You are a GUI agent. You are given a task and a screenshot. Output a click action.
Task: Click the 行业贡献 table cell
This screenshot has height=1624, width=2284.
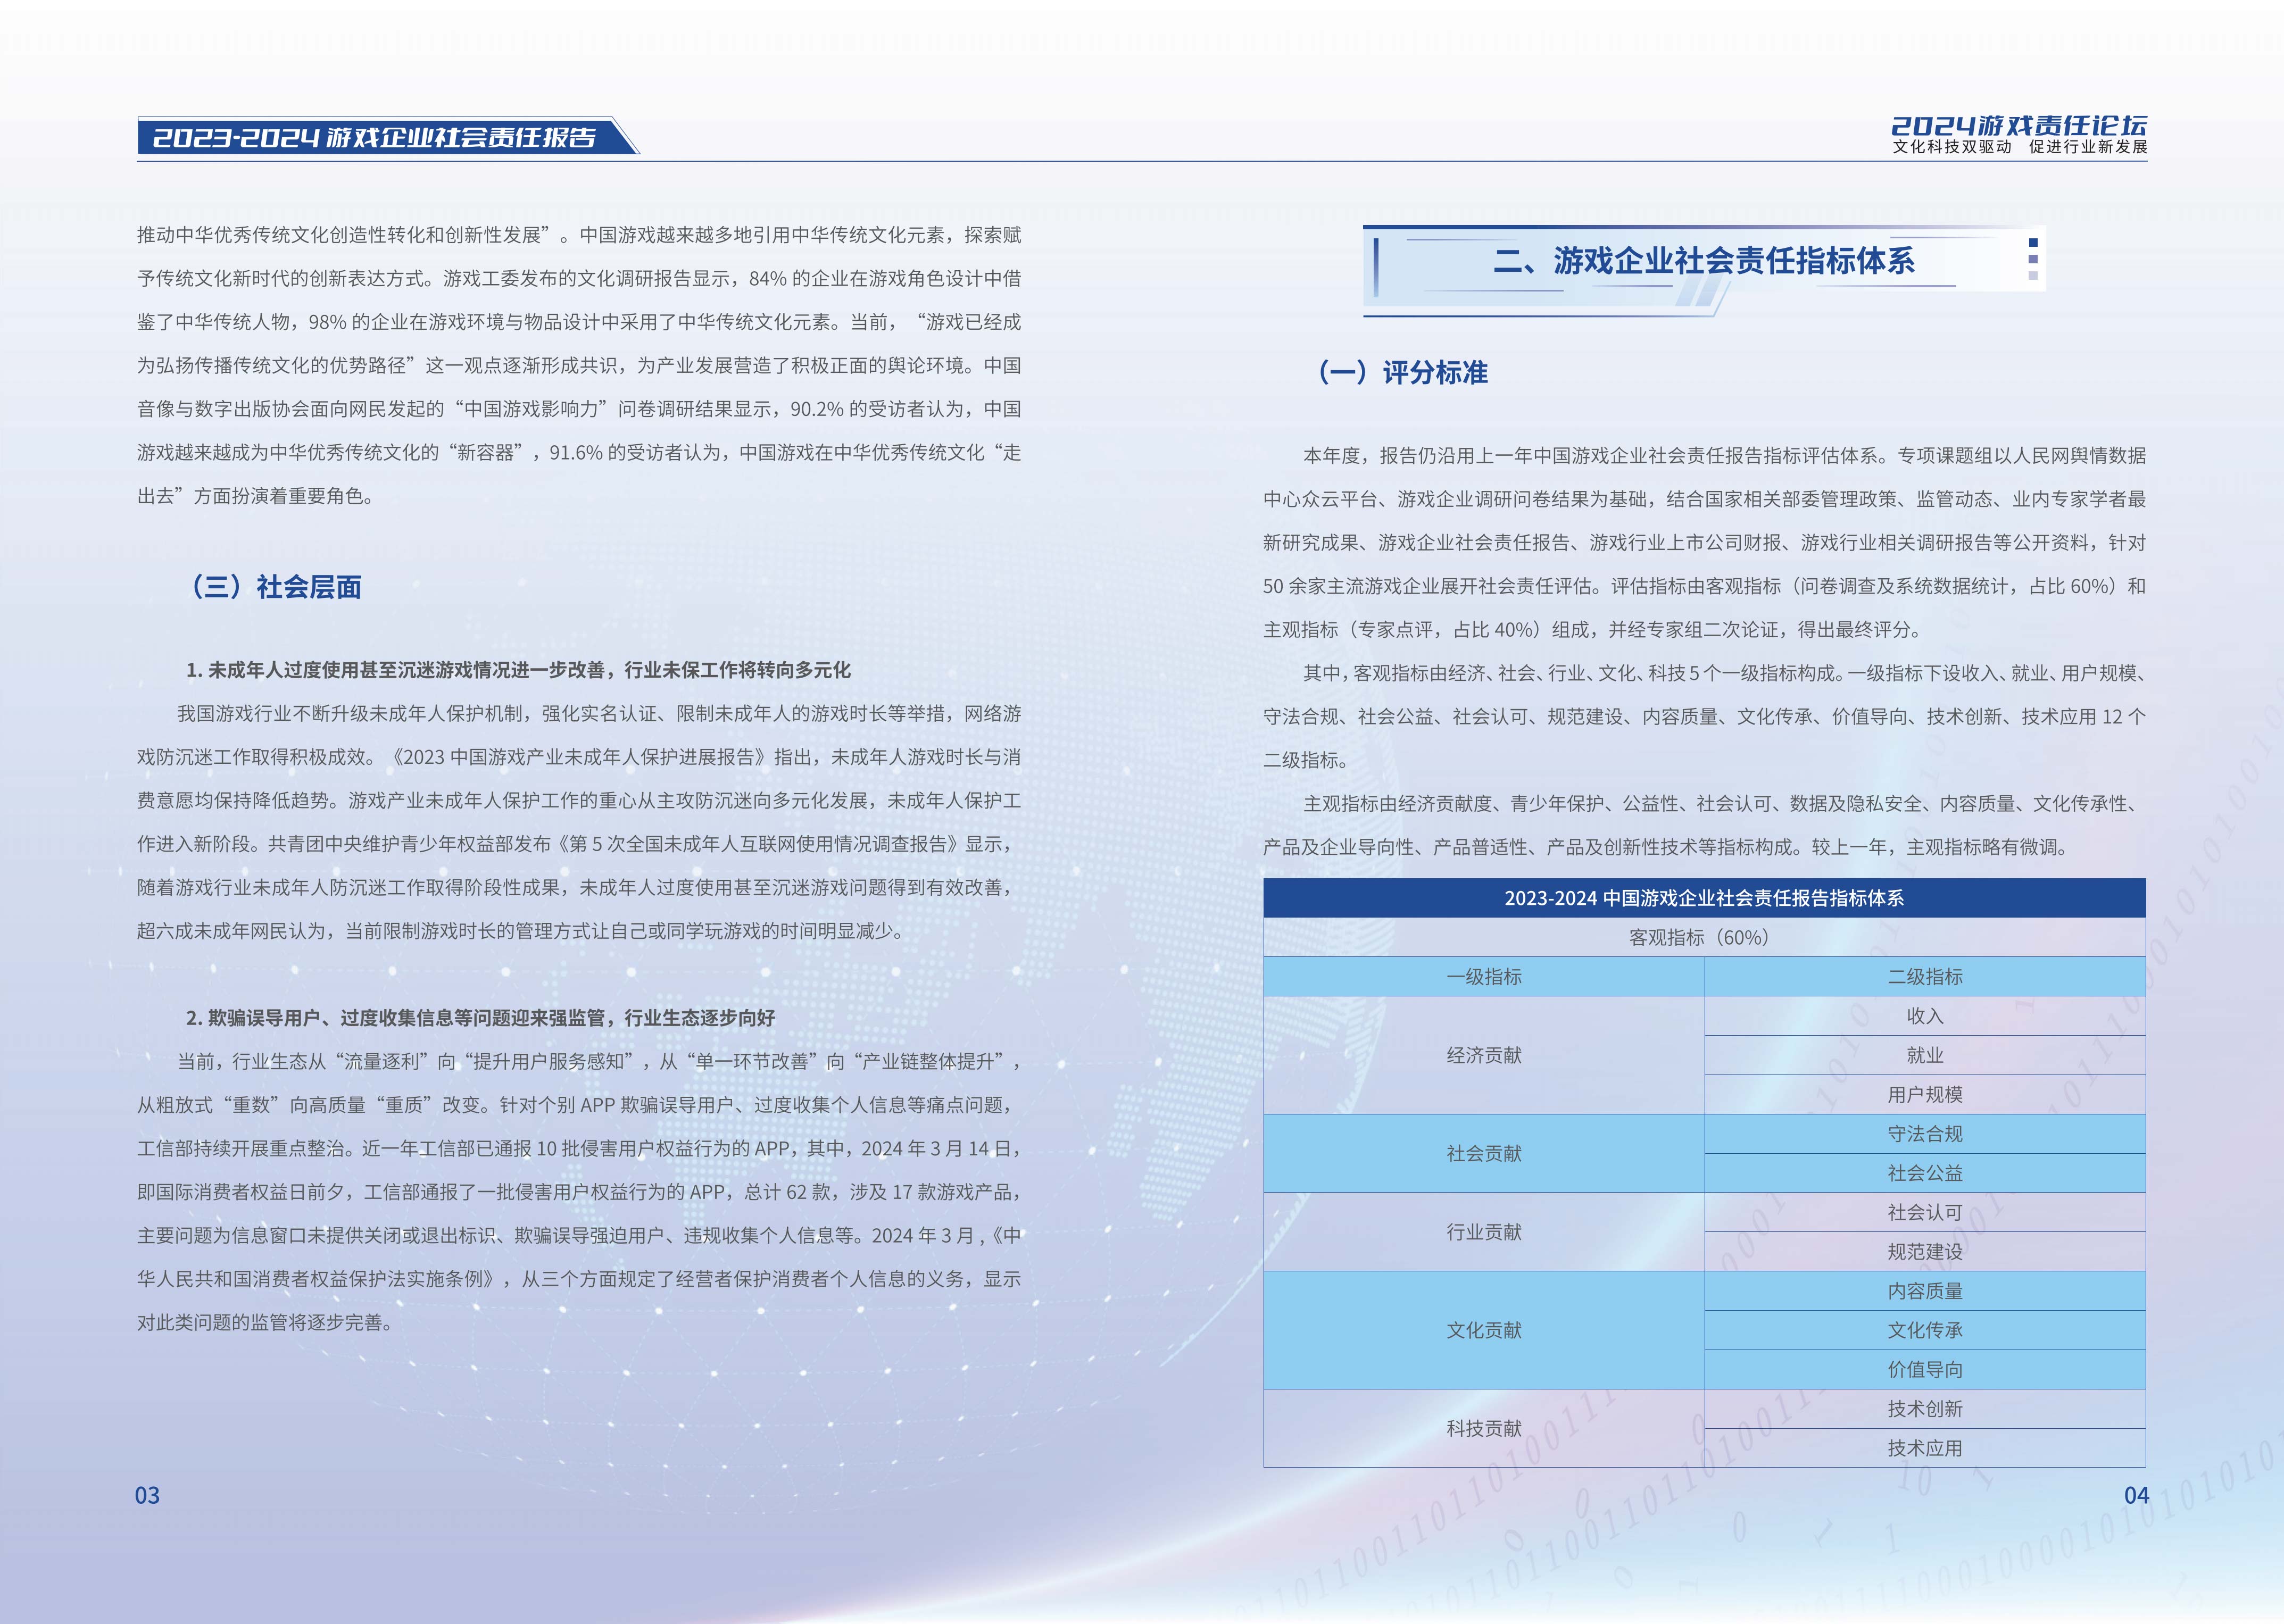[x=1484, y=1232]
